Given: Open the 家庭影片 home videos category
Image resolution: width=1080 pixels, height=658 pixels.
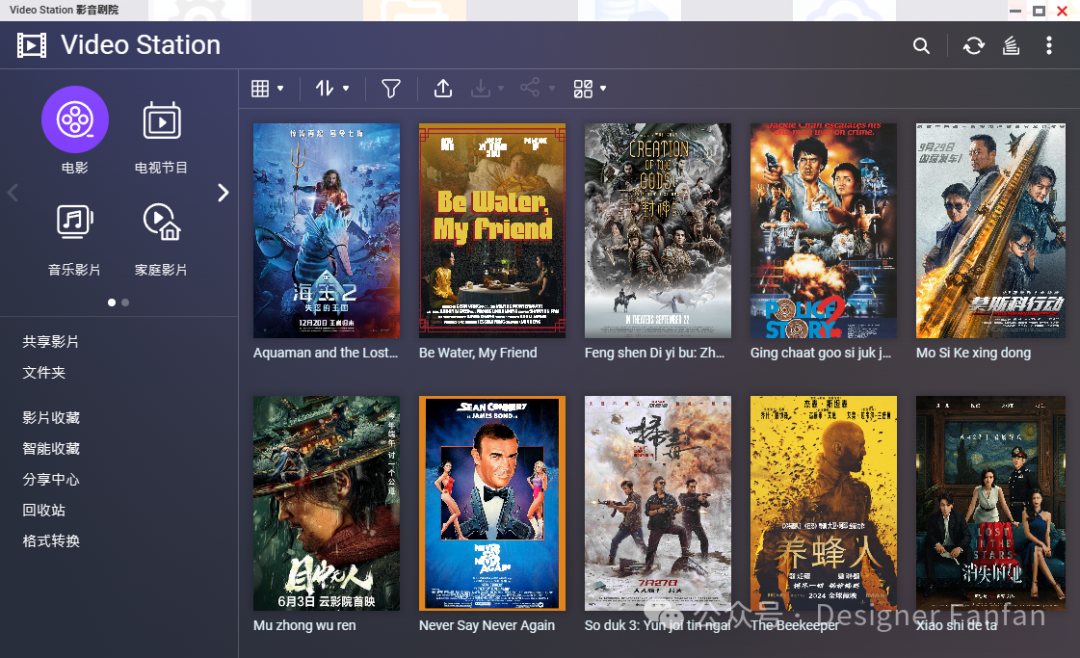Looking at the screenshot, I should coord(161,222).
